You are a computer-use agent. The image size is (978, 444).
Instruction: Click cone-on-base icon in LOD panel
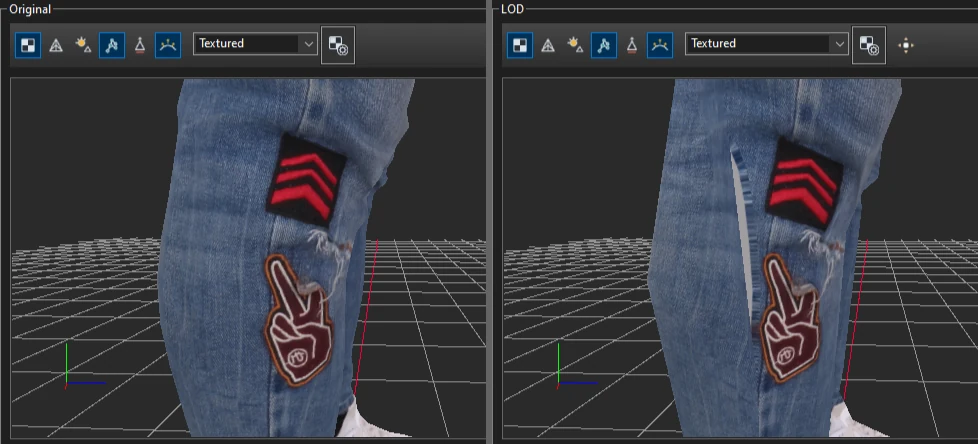pos(632,45)
